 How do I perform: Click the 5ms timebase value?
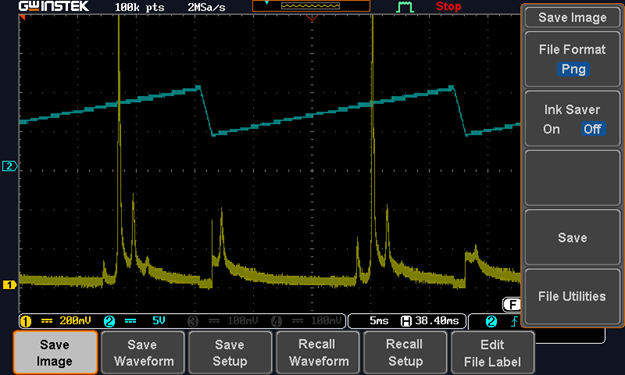[x=379, y=321]
